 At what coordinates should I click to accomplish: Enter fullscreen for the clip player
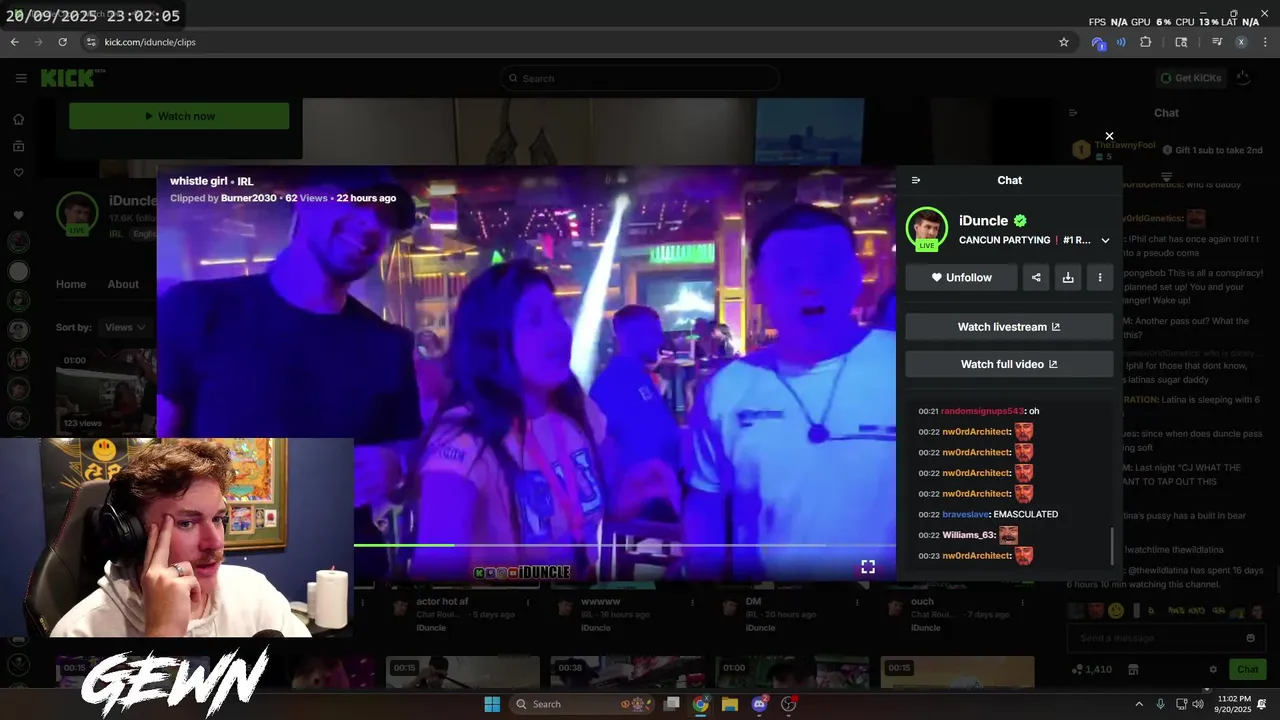tap(868, 567)
